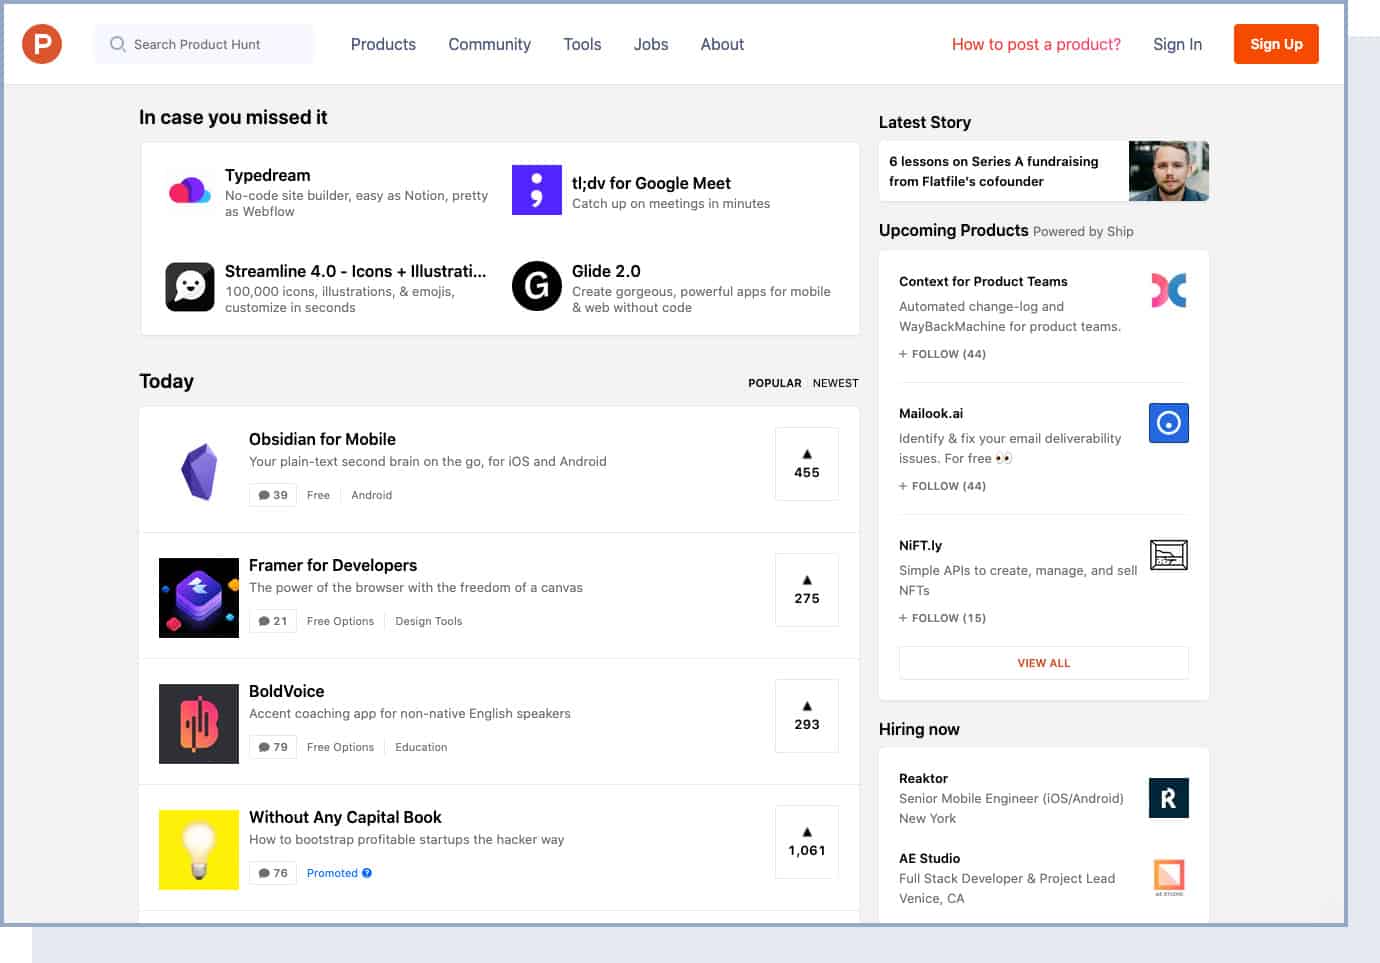Click the Promoted label link
Viewport: 1380px width, 963px height.
pyautogui.click(x=332, y=873)
